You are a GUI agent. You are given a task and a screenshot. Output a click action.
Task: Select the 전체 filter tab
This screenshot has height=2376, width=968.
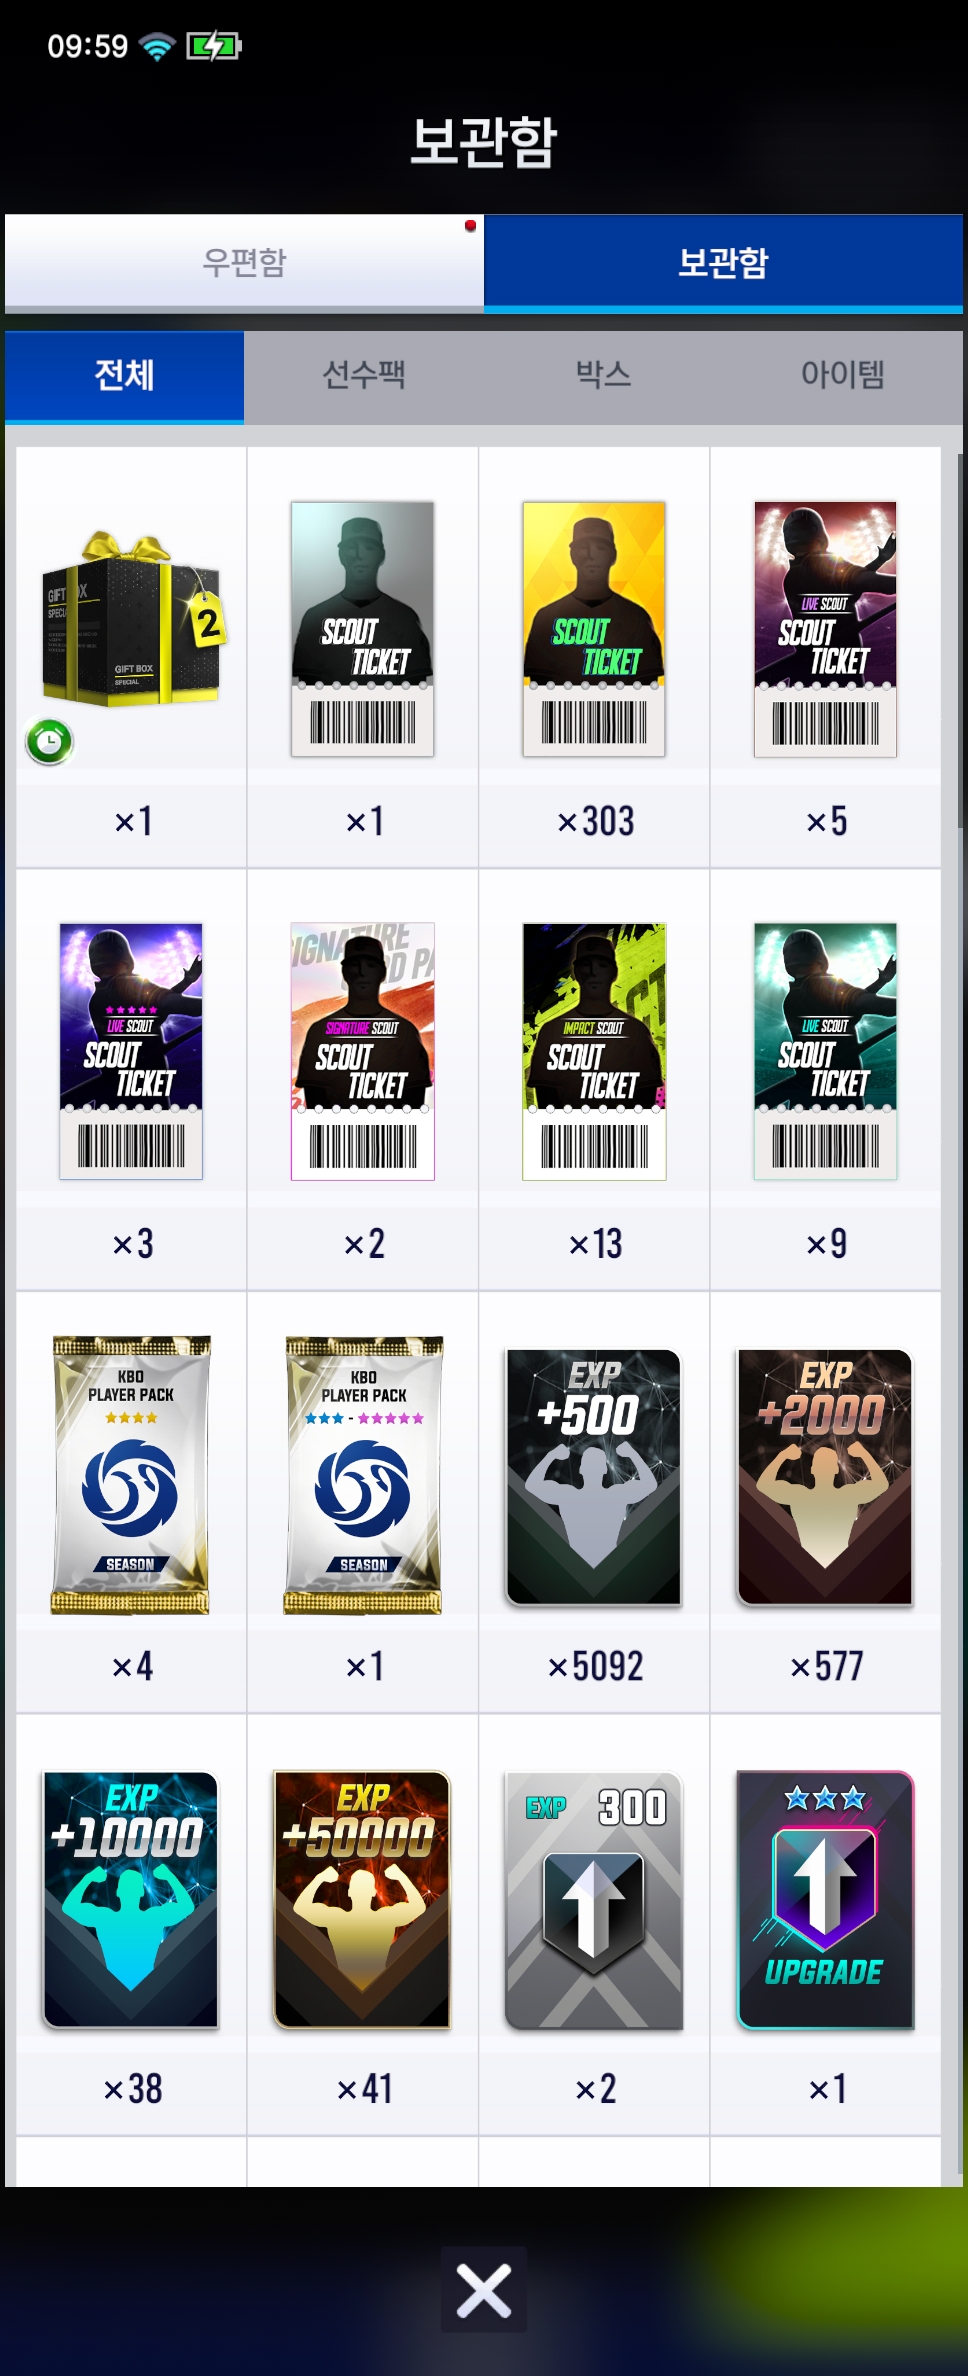[124, 376]
